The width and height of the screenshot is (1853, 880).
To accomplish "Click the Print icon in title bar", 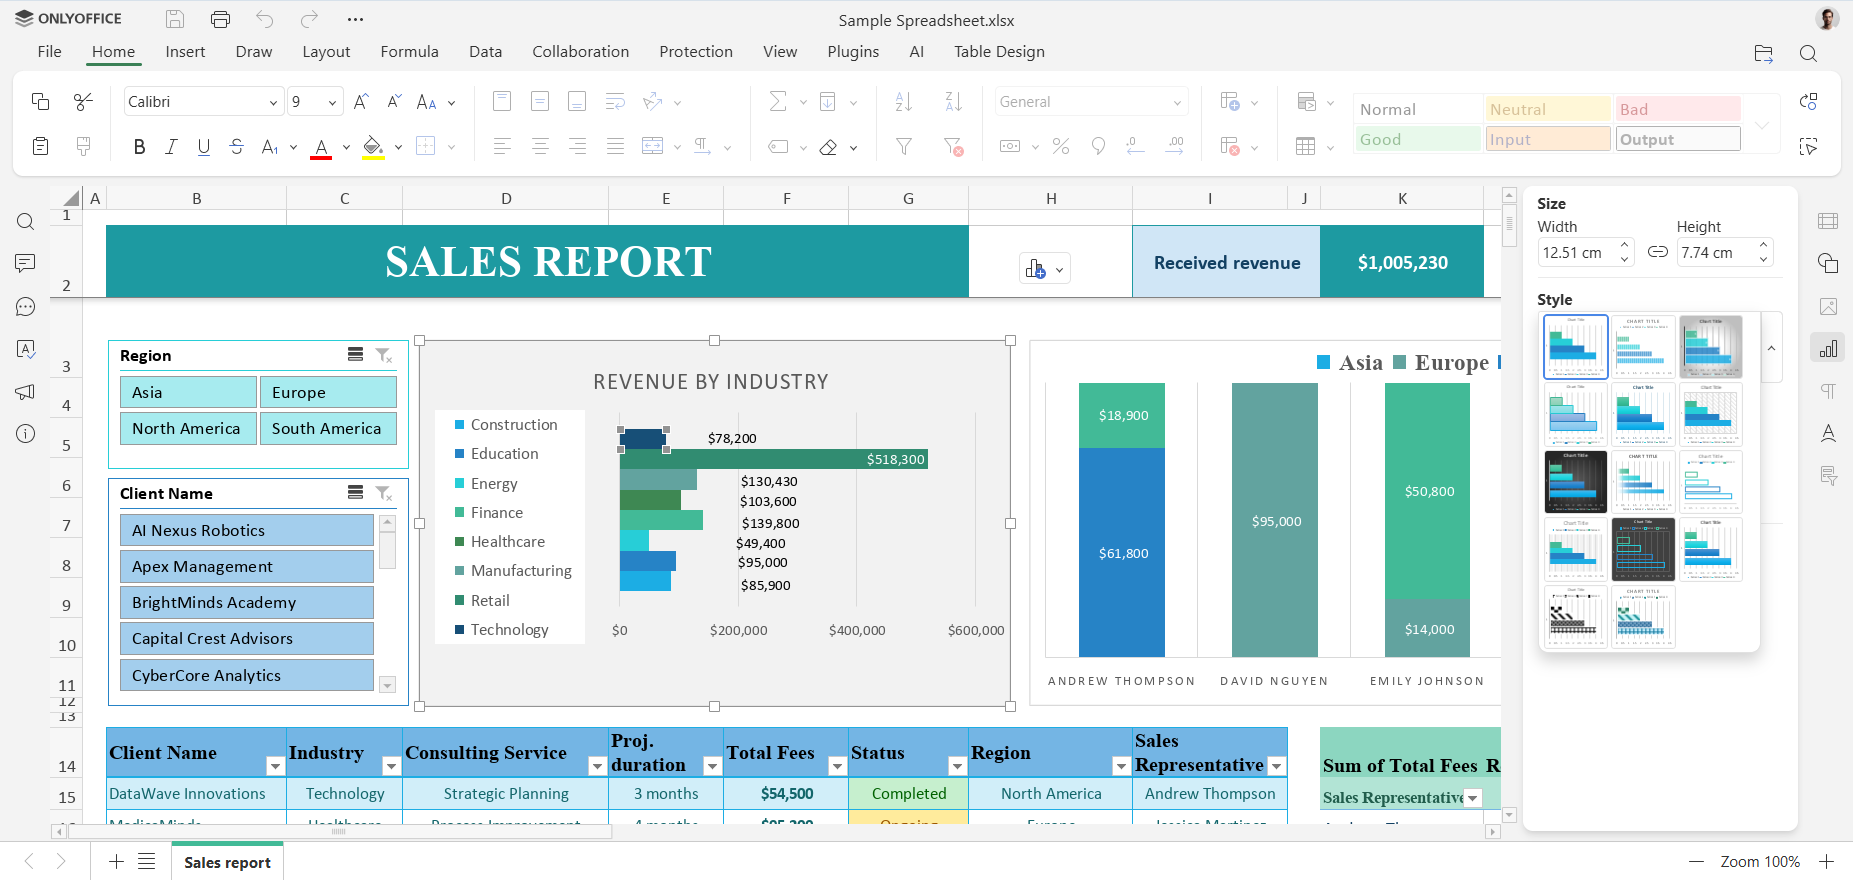I will [x=220, y=19].
